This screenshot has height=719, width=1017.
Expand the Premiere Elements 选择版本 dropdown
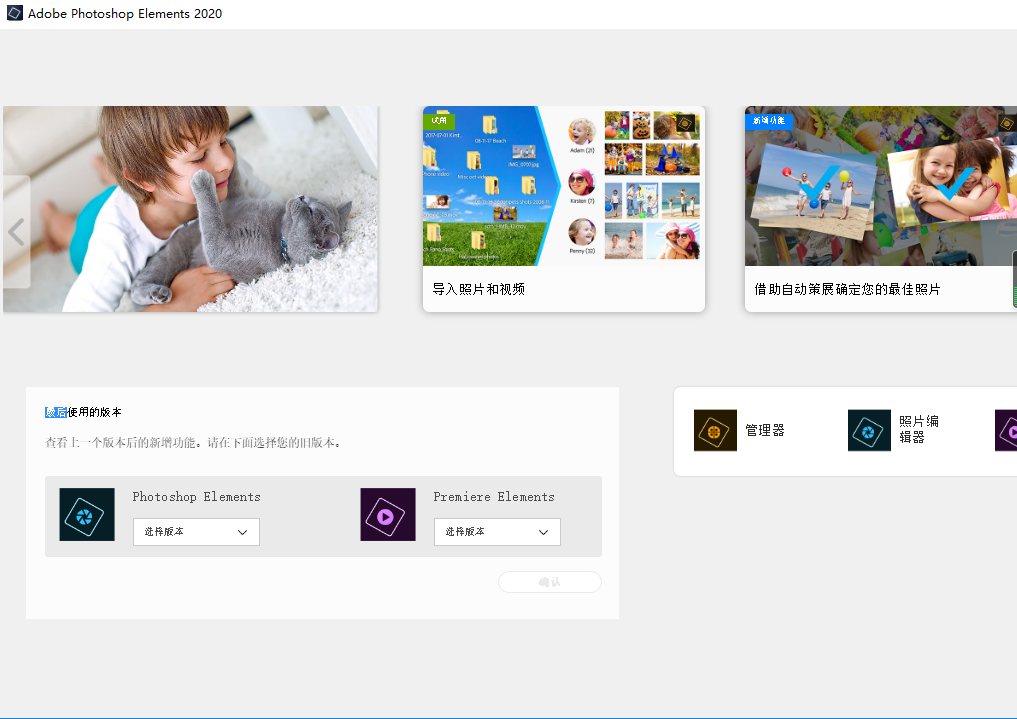pyautogui.click(x=497, y=532)
